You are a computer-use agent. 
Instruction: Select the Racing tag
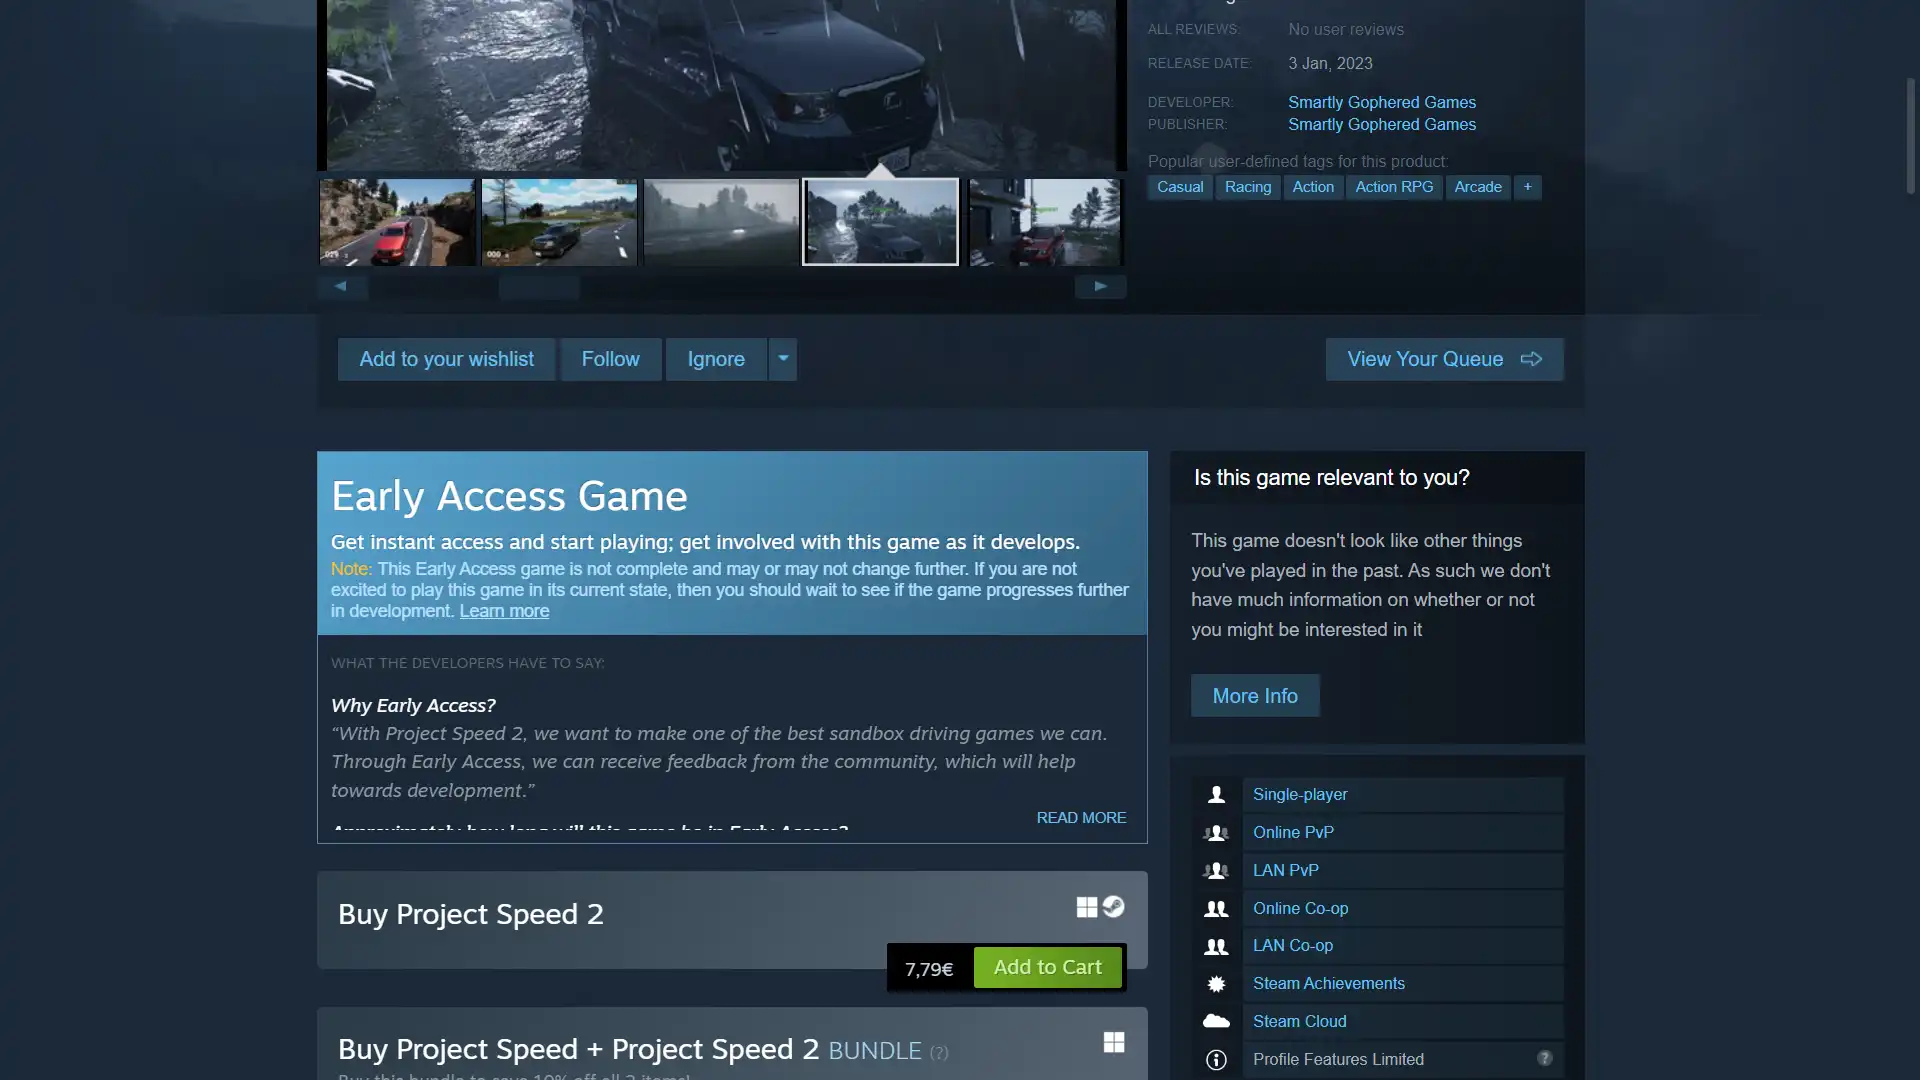(x=1248, y=187)
